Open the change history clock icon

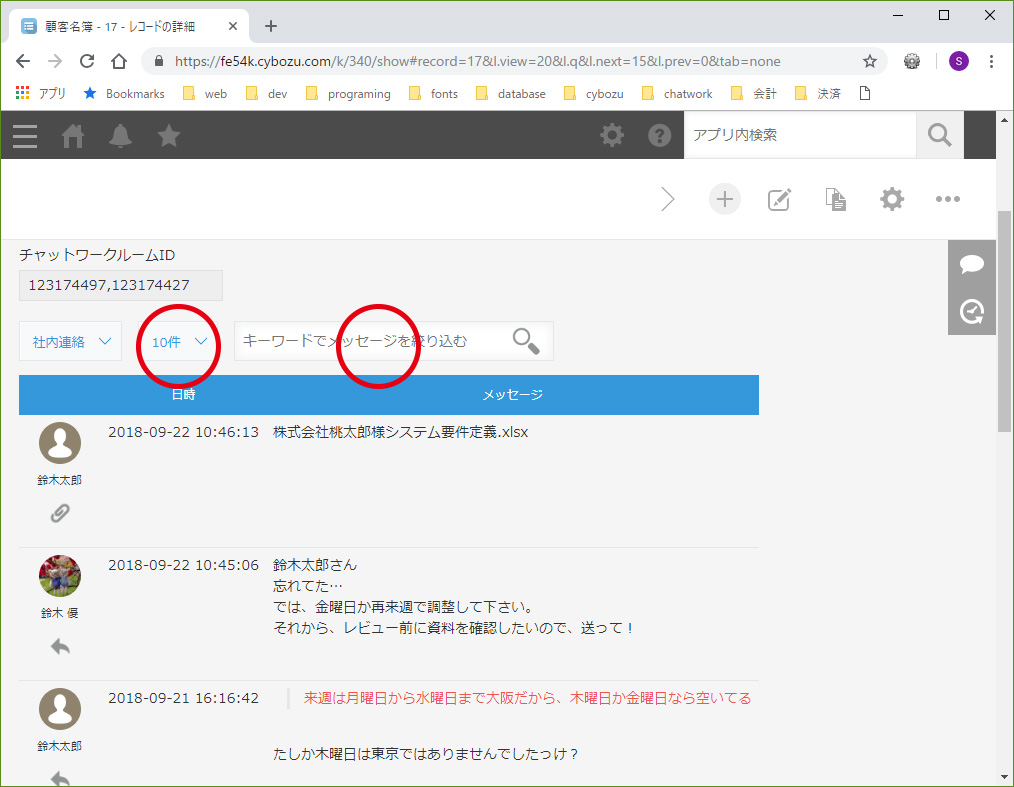971,312
